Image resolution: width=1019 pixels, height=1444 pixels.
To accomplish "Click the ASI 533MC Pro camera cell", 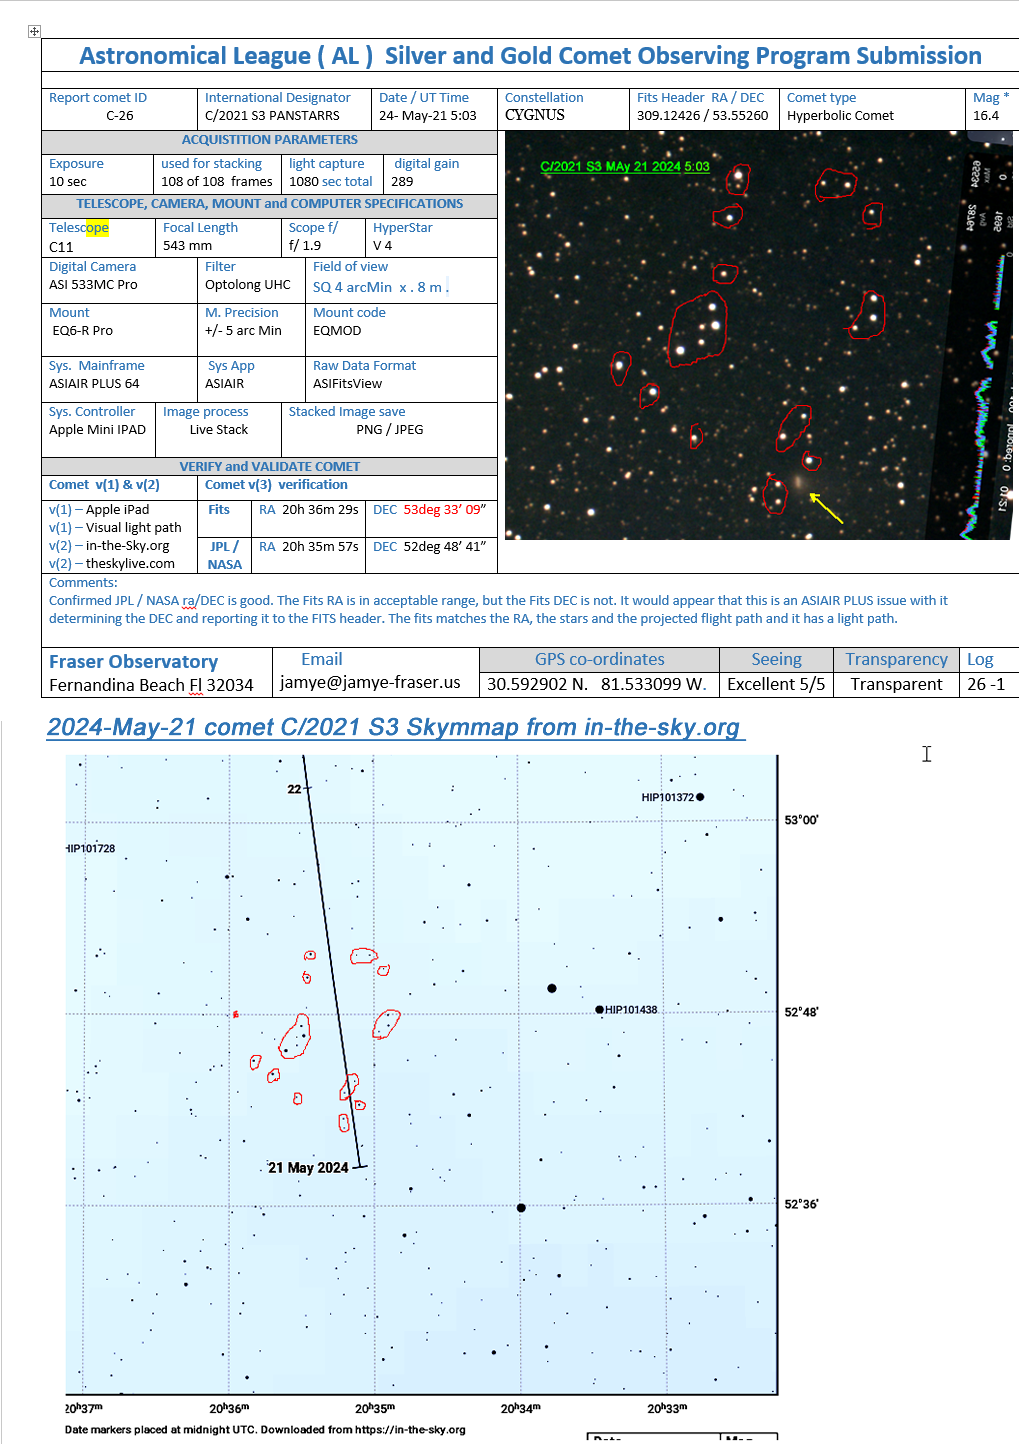I will (x=93, y=285).
